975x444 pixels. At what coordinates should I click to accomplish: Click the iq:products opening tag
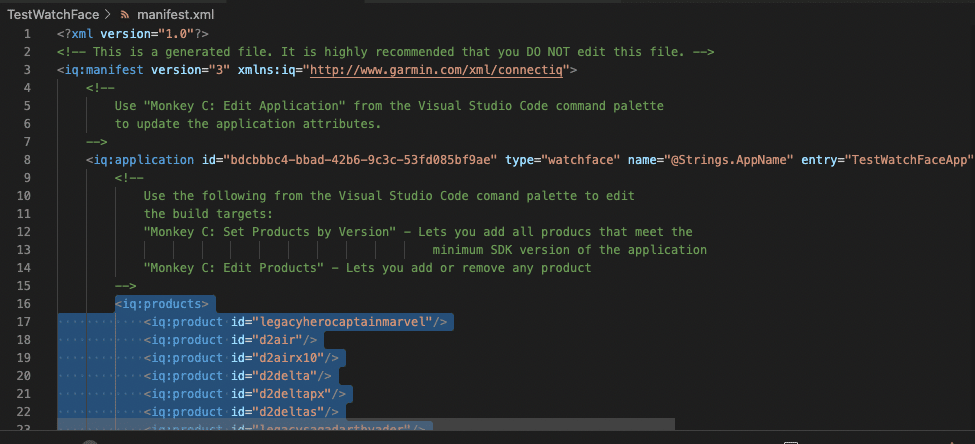click(162, 304)
